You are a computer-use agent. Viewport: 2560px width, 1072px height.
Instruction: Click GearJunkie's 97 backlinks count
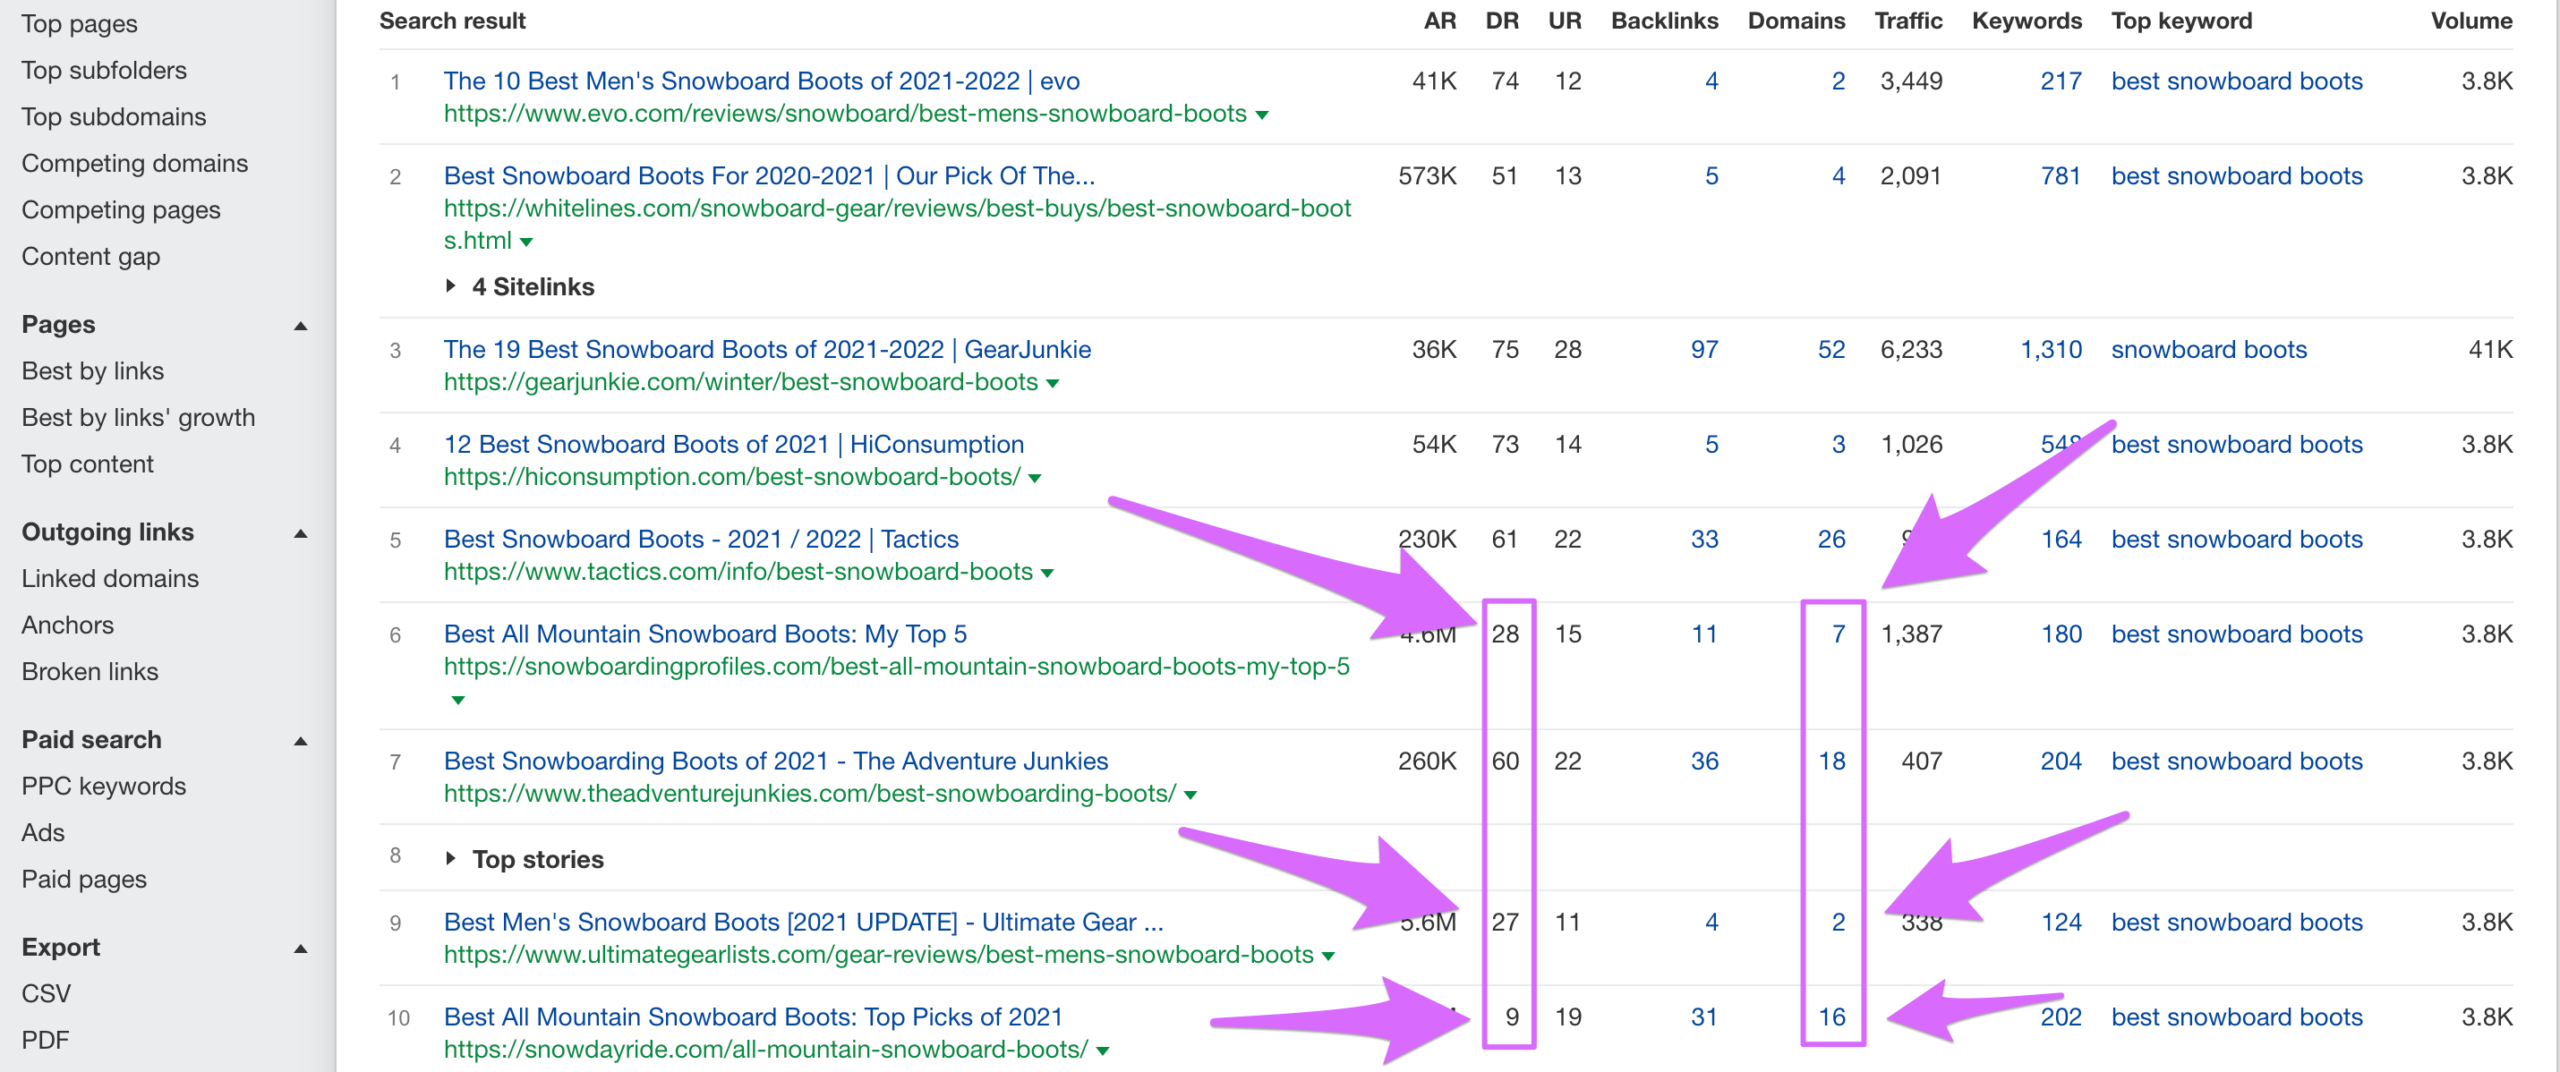[x=1704, y=349]
